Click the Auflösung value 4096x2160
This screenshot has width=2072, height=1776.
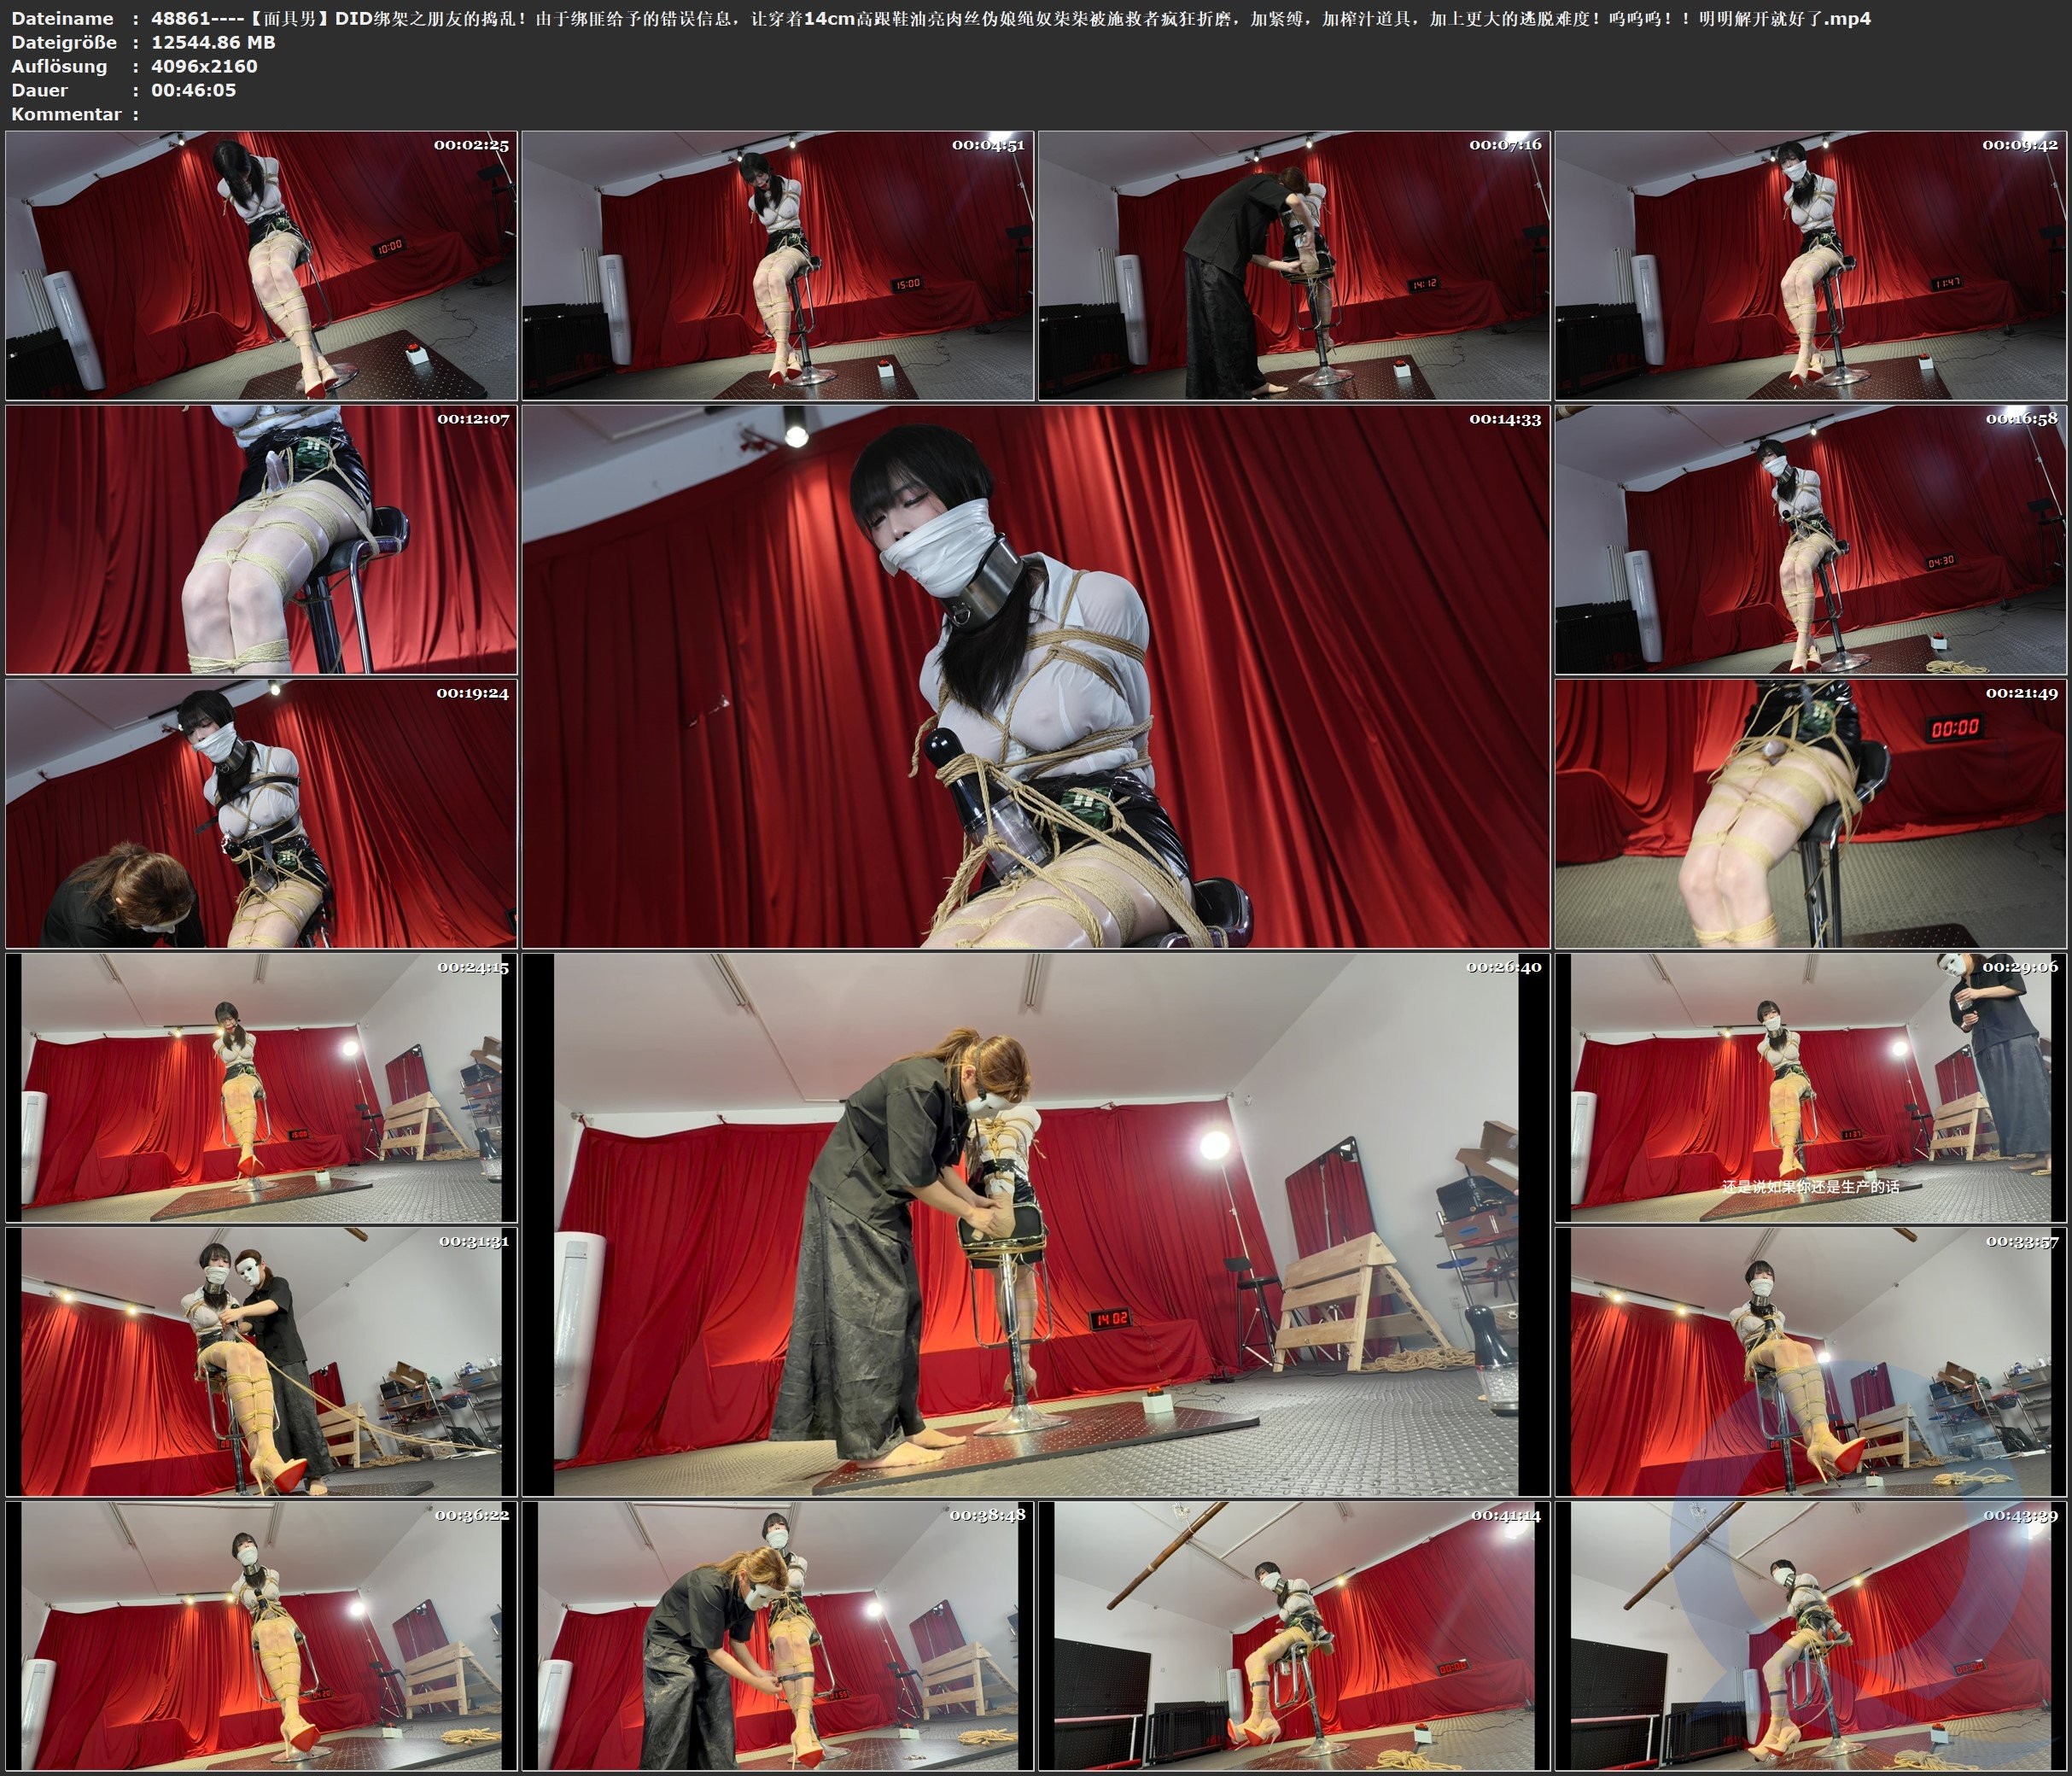click(x=204, y=66)
